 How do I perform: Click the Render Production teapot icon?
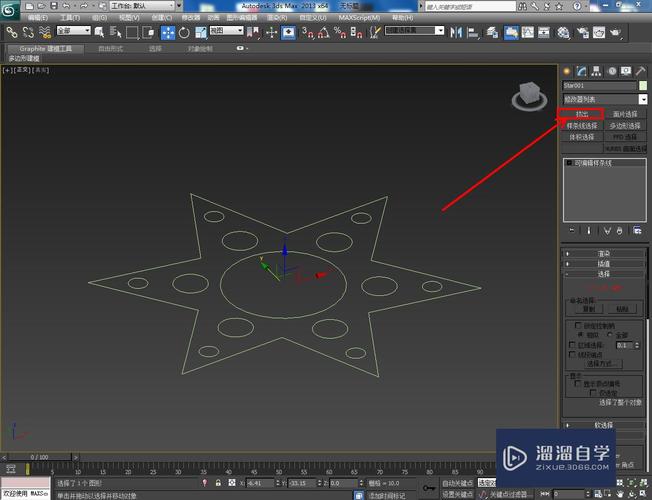pos(615,32)
